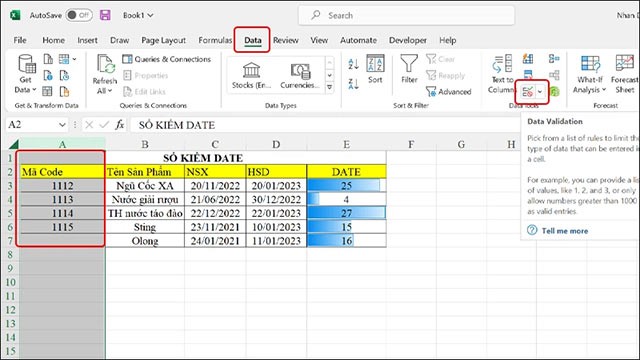The width and height of the screenshot is (640, 360).
Task: Go to next row of Data Types gallery
Action: click(x=329, y=76)
